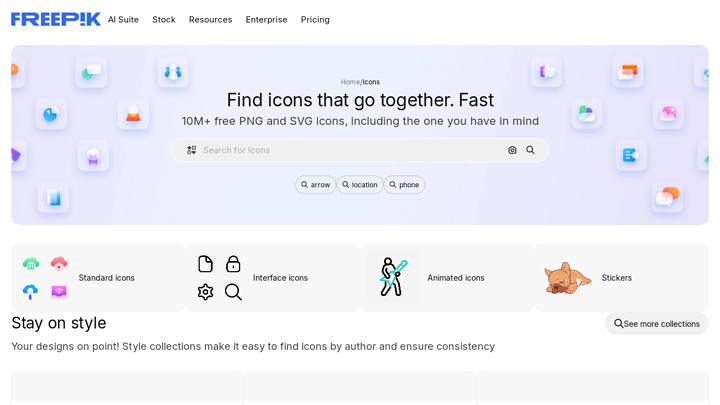This screenshot has height=405, width=720.
Task: Click the Animated icons guitarist thumbnail
Action: point(393,277)
